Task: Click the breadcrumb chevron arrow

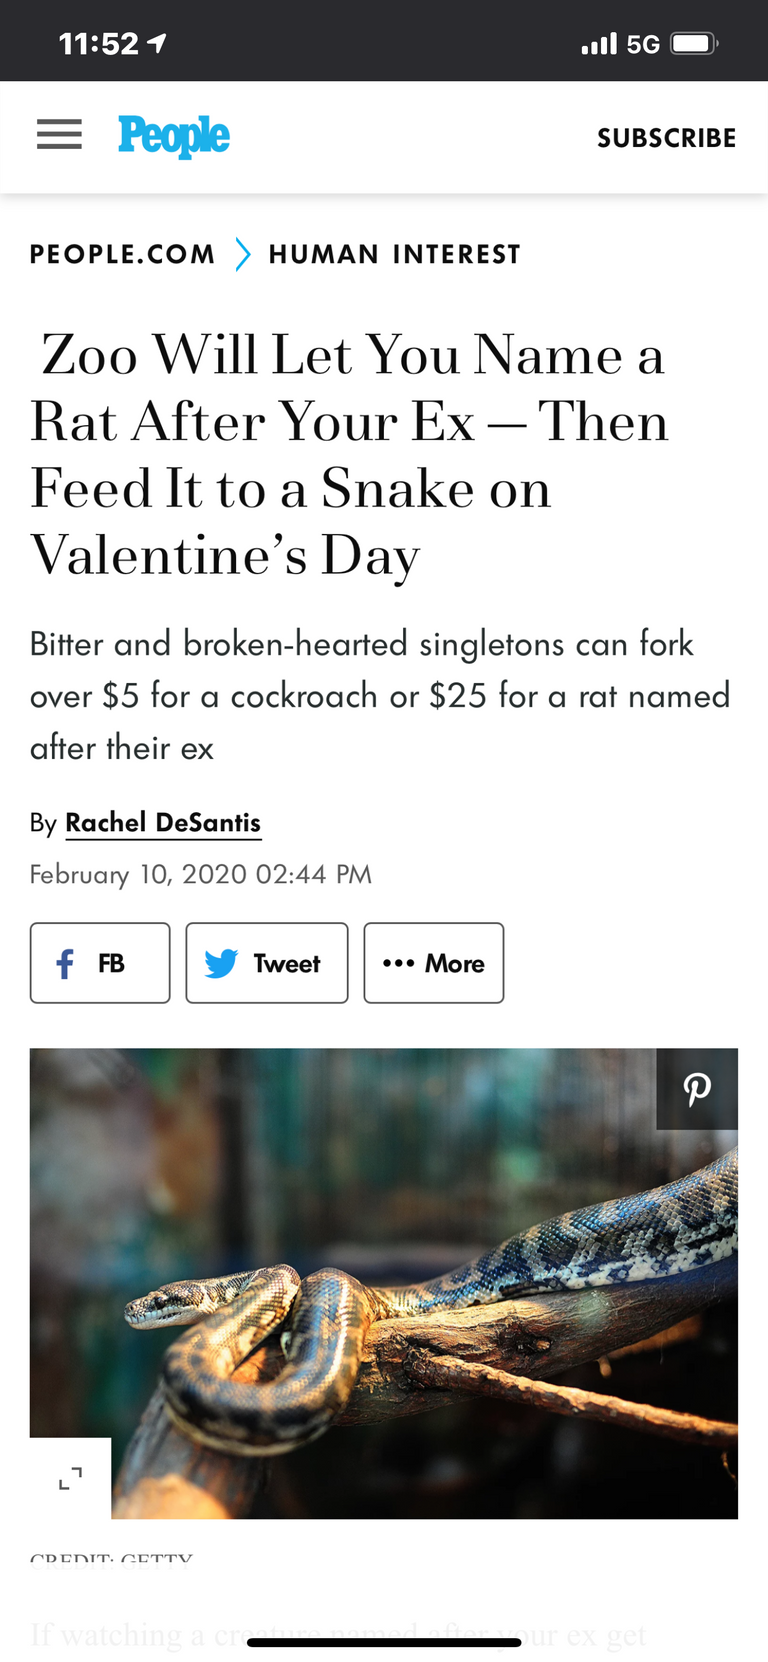Action: click(242, 254)
